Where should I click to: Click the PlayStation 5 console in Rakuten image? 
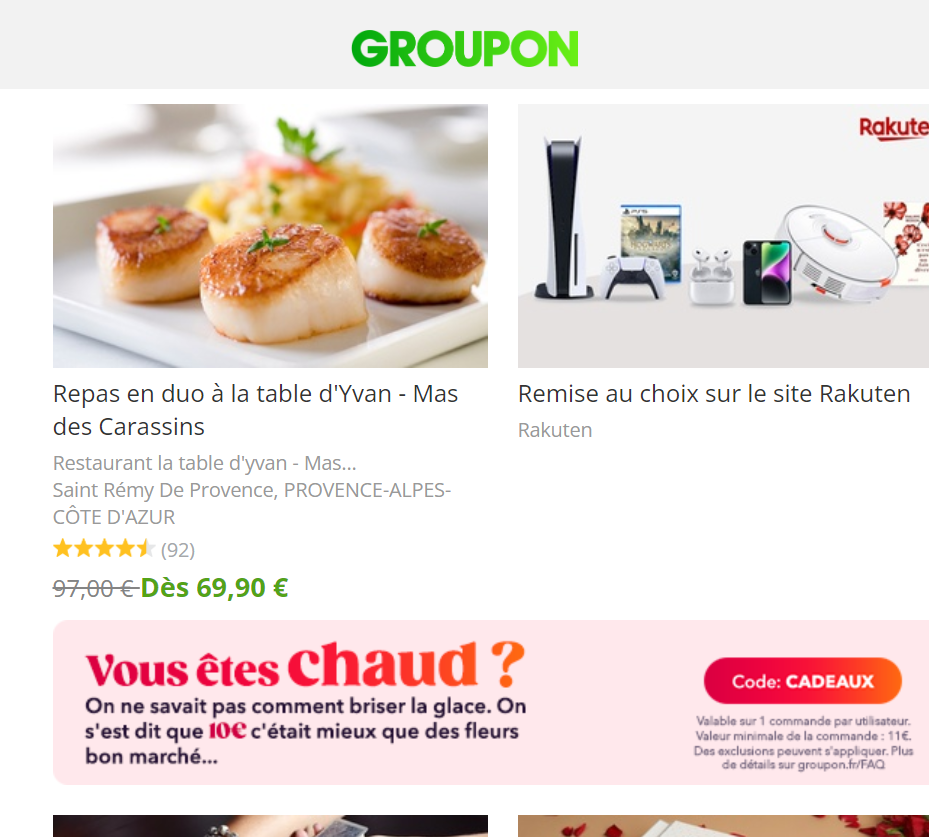(563, 217)
